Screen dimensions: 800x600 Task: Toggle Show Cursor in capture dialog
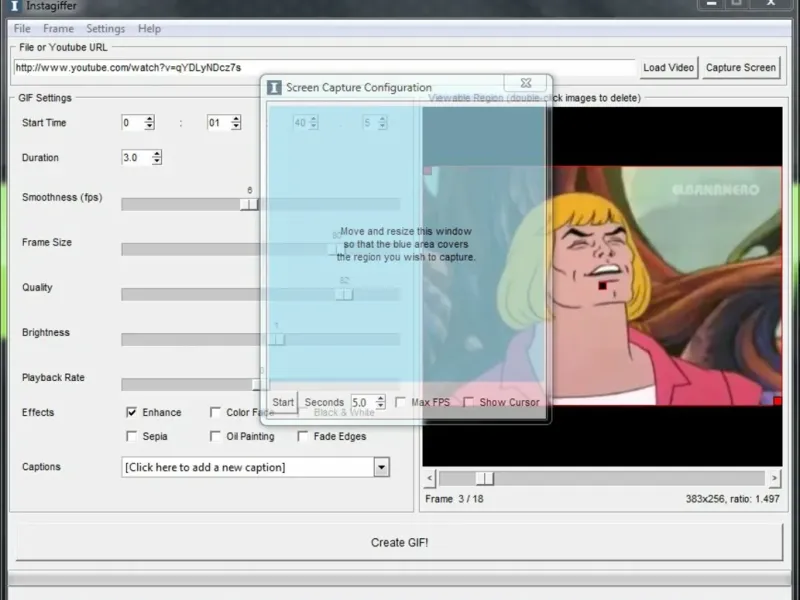tap(468, 402)
